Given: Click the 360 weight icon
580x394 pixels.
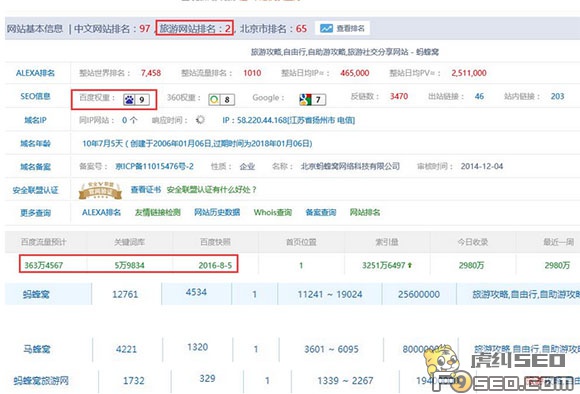Looking at the screenshot, I should (x=214, y=100).
